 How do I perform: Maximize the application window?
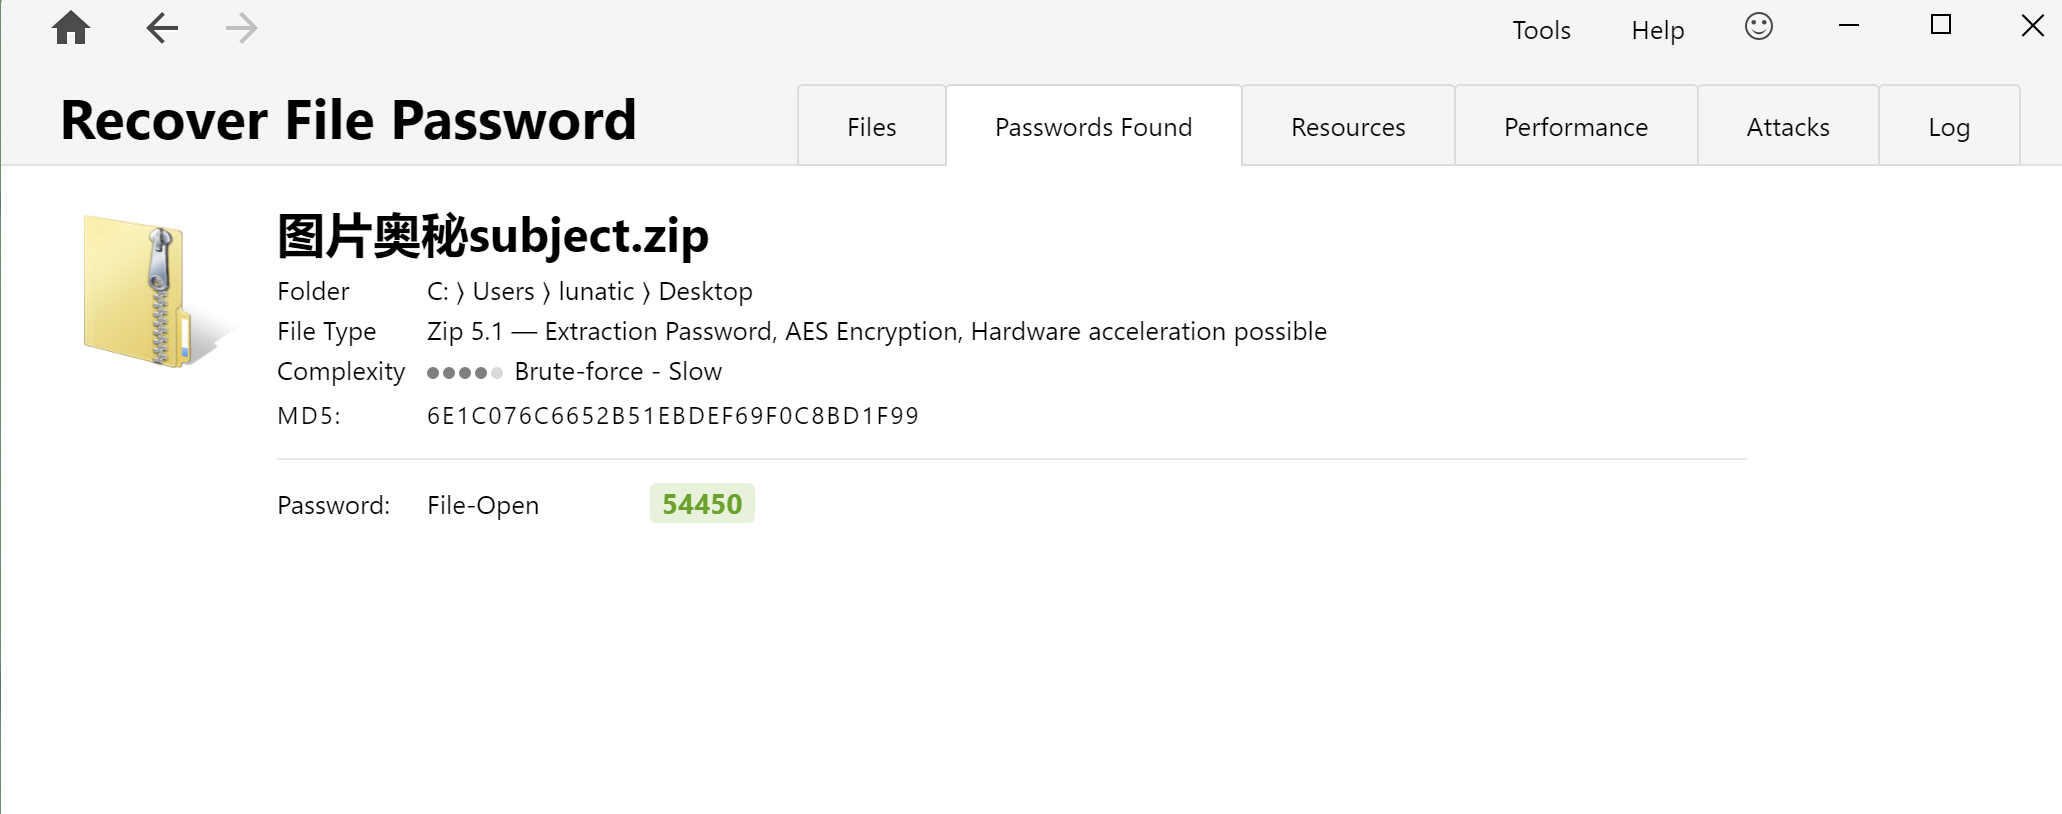tap(1941, 25)
